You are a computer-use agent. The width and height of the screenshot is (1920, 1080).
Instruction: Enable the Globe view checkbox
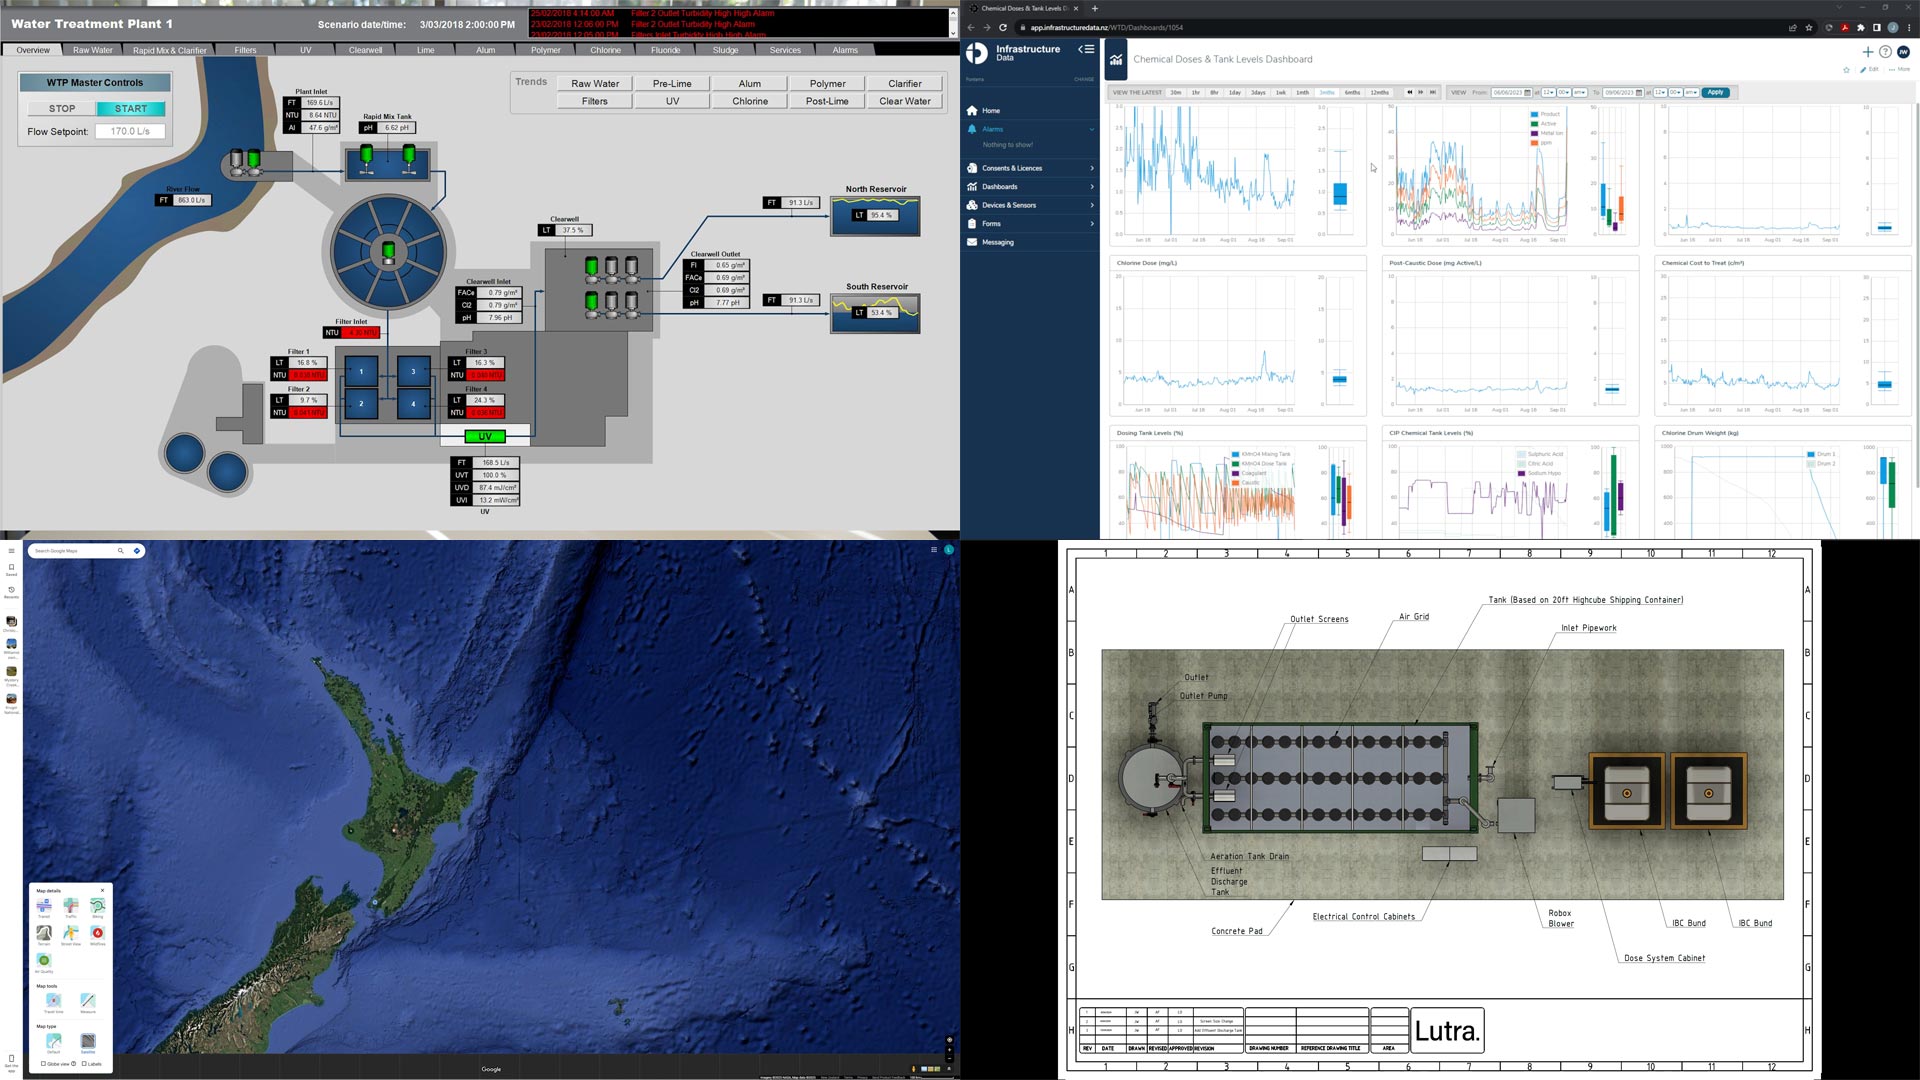(43, 1064)
